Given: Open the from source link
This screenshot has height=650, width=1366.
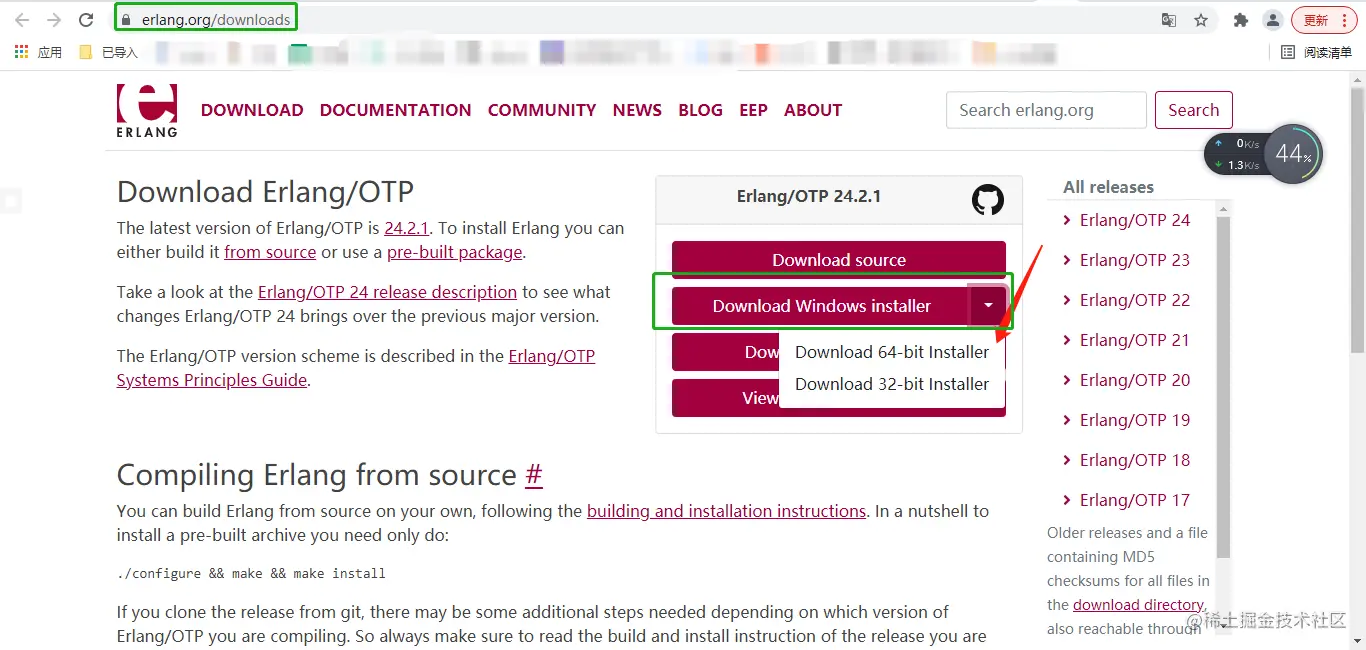Looking at the screenshot, I should coord(270,252).
